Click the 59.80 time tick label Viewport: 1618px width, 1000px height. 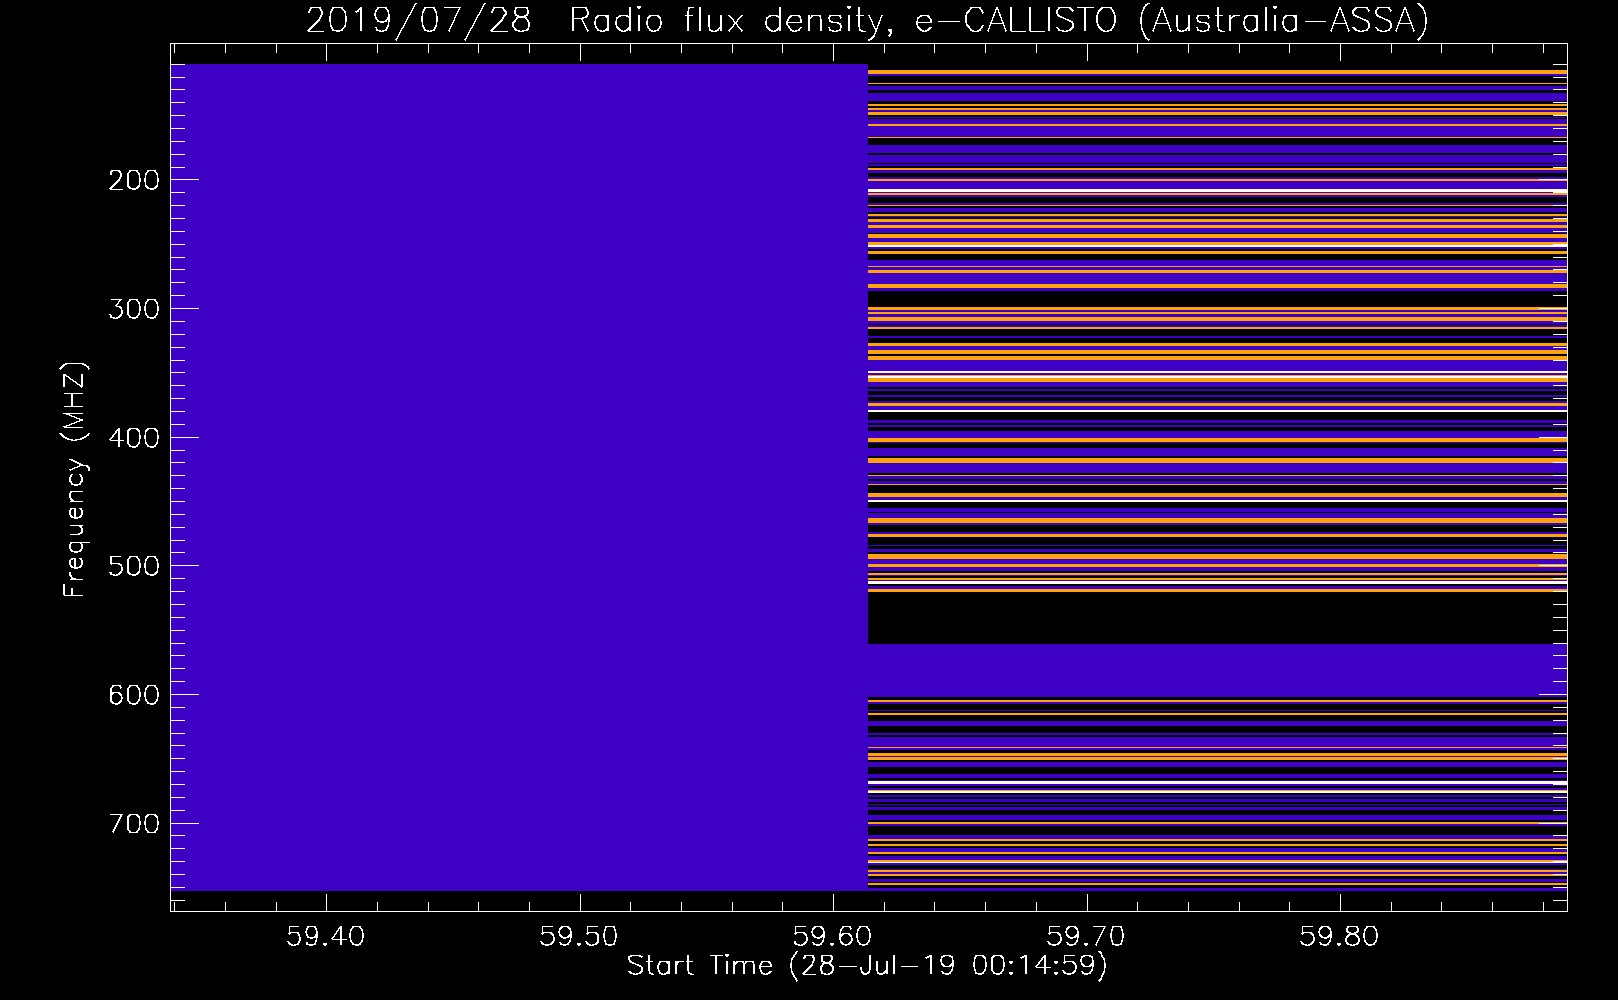pos(1339,937)
